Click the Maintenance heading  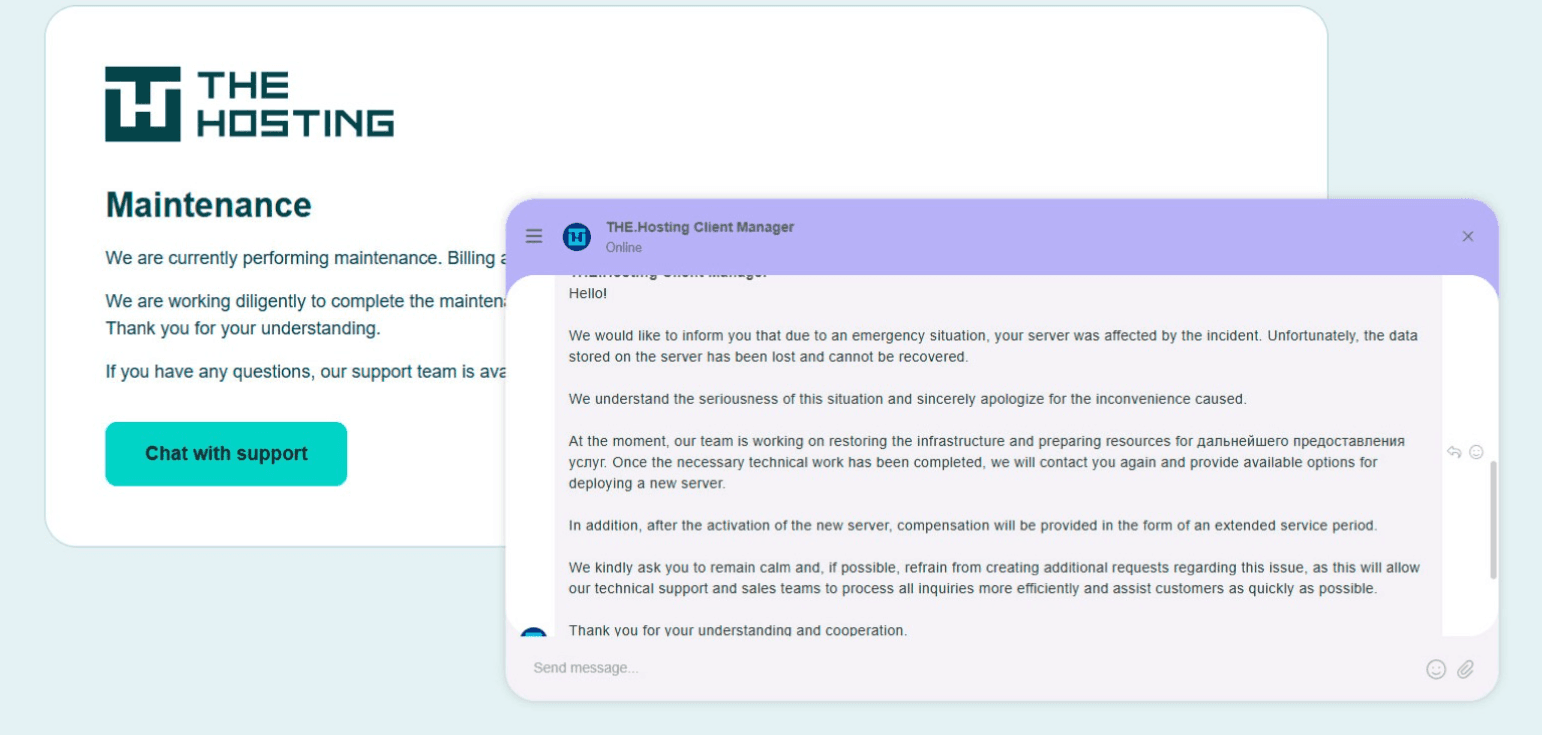point(208,205)
